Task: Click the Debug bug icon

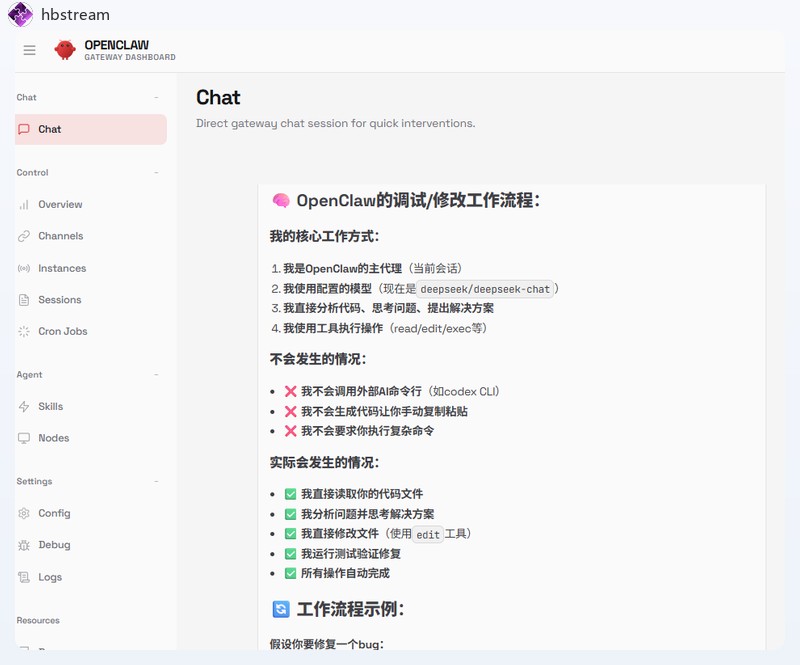Action: pos(24,545)
